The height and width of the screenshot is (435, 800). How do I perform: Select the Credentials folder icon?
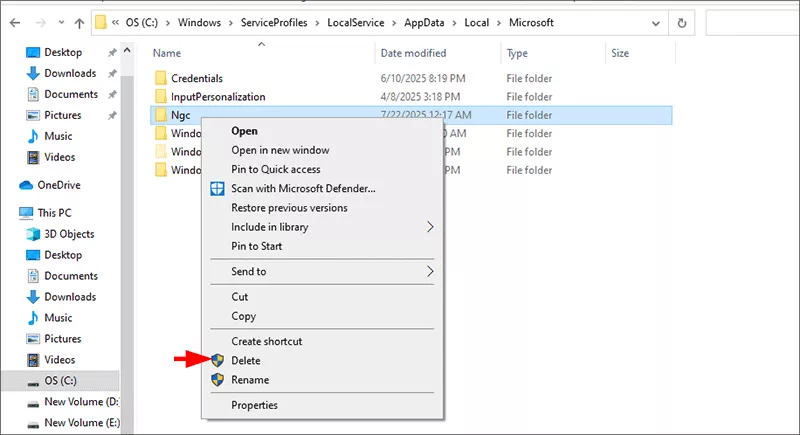tap(161, 78)
